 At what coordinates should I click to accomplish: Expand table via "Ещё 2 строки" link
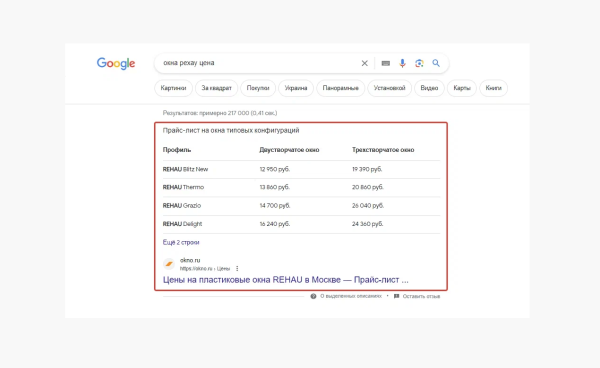pyautogui.click(x=181, y=242)
